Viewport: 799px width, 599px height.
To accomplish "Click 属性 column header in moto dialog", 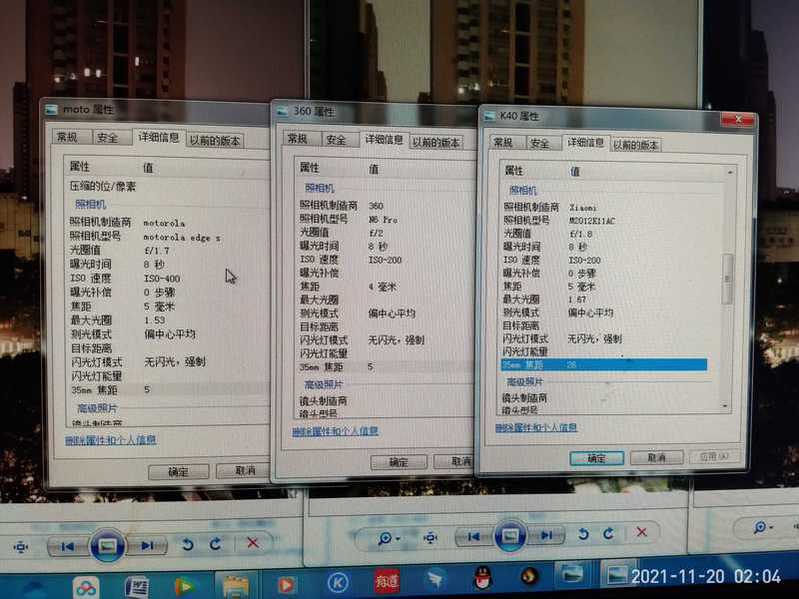I will (x=79, y=167).
